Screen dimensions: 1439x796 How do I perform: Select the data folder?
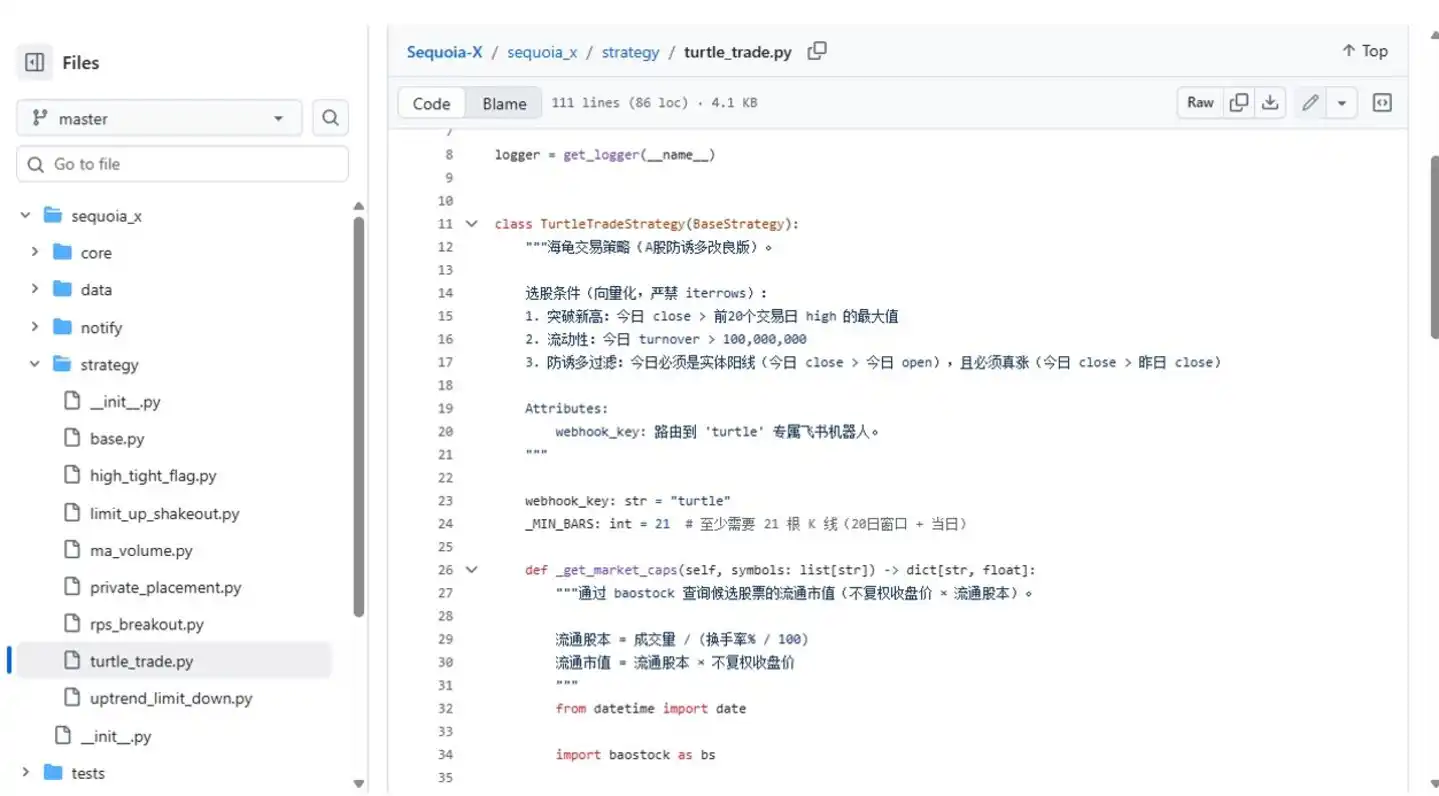click(x=96, y=290)
